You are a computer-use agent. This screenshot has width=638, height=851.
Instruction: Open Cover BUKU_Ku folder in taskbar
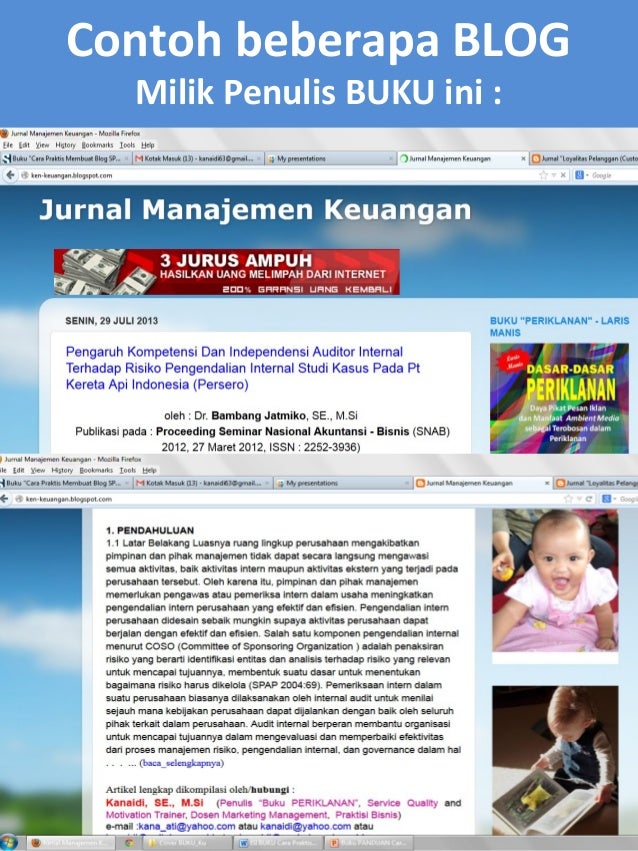tap(188, 843)
